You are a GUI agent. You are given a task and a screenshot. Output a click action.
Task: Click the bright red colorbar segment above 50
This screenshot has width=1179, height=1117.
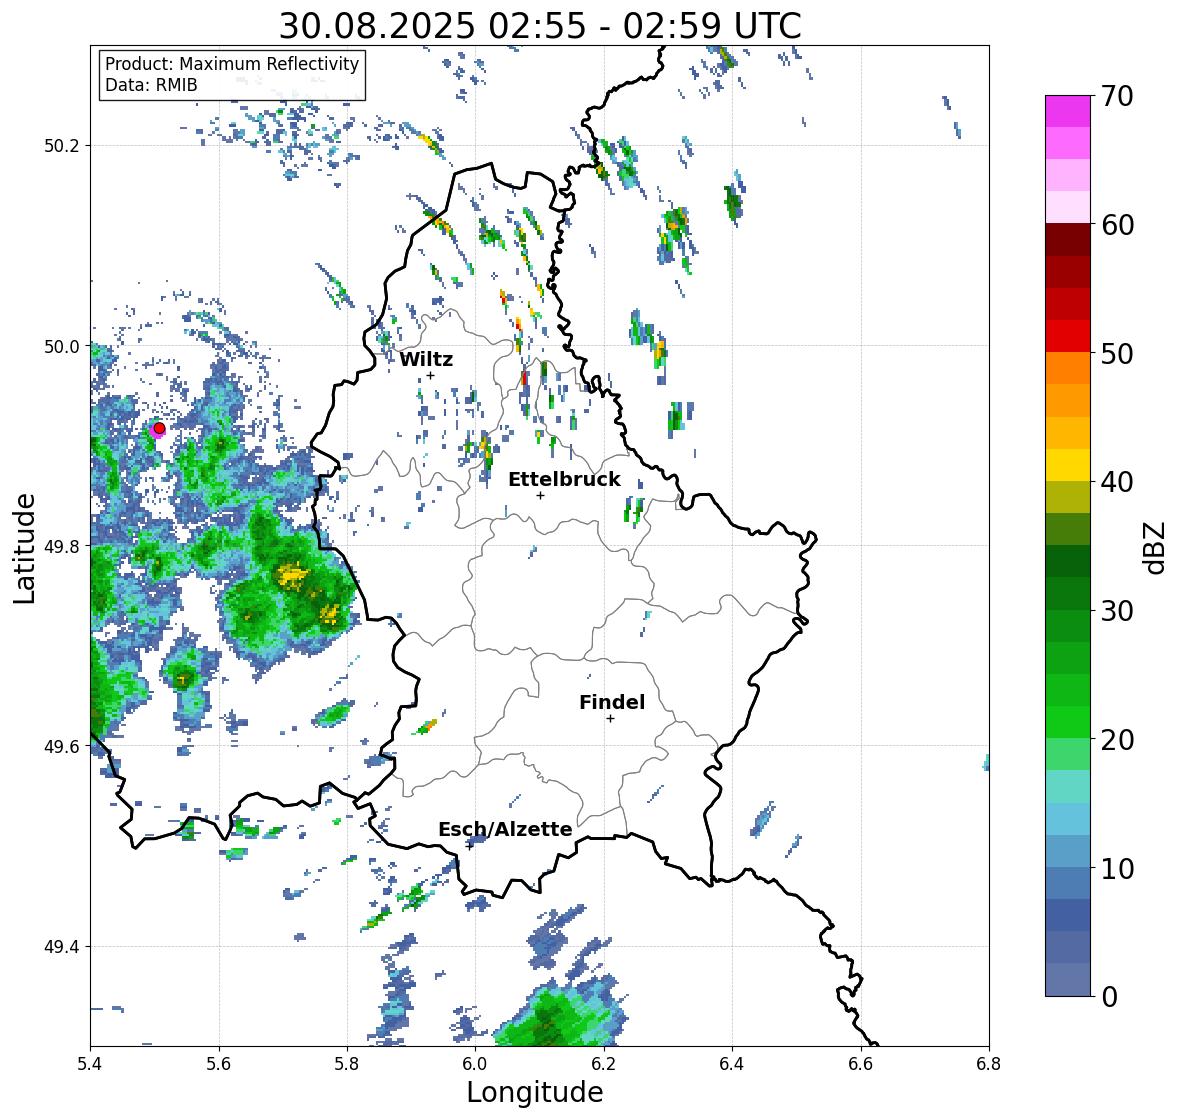[x=1068, y=336]
